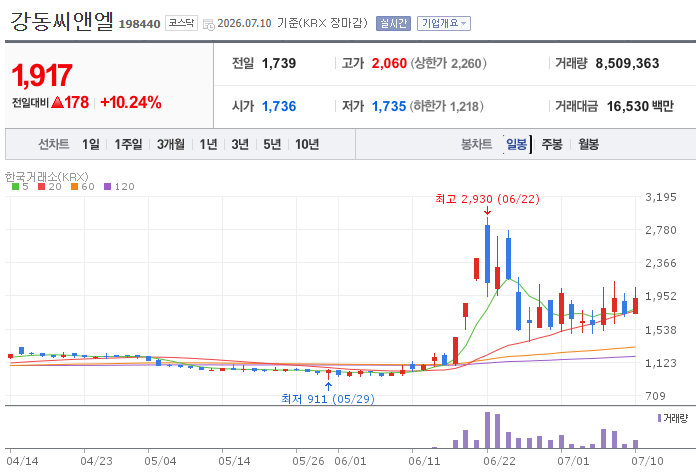This screenshot has height=476, width=696.
Task: Click the tallest volume bar at 06/22
Action: tap(487, 430)
